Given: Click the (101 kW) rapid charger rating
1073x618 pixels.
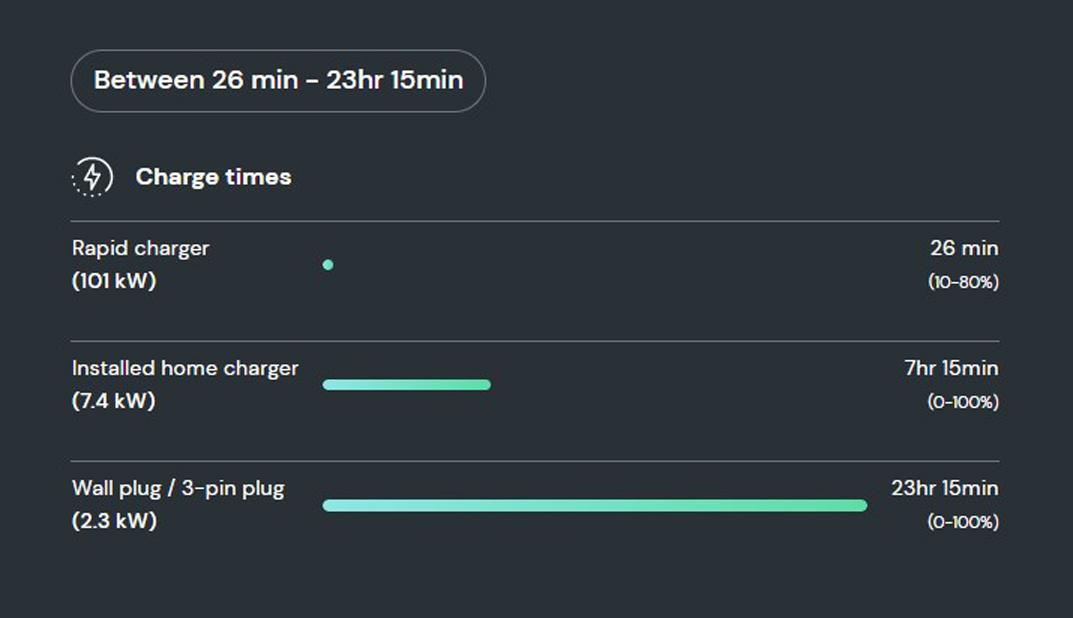Looking at the screenshot, I should [114, 281].
